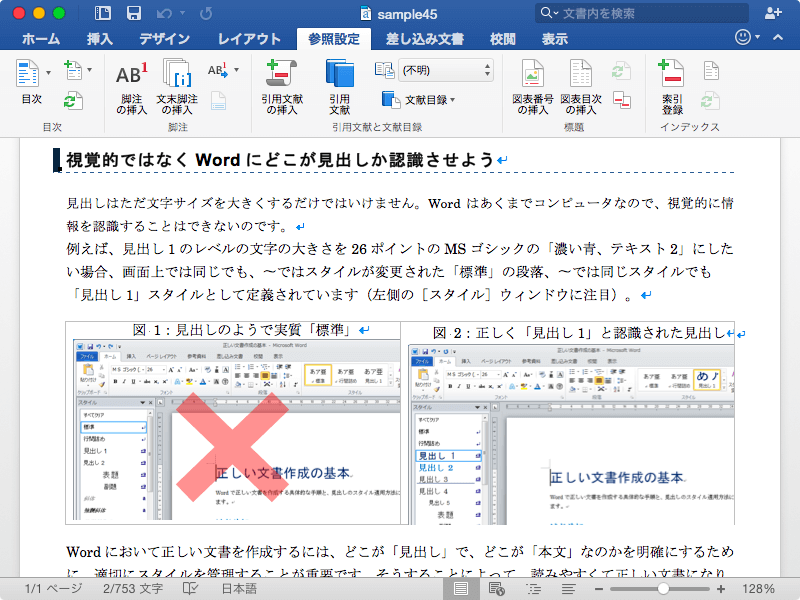Switch to the 差し込み文書 tab
This screenshot has width=800, height=600.
(424, 39)
